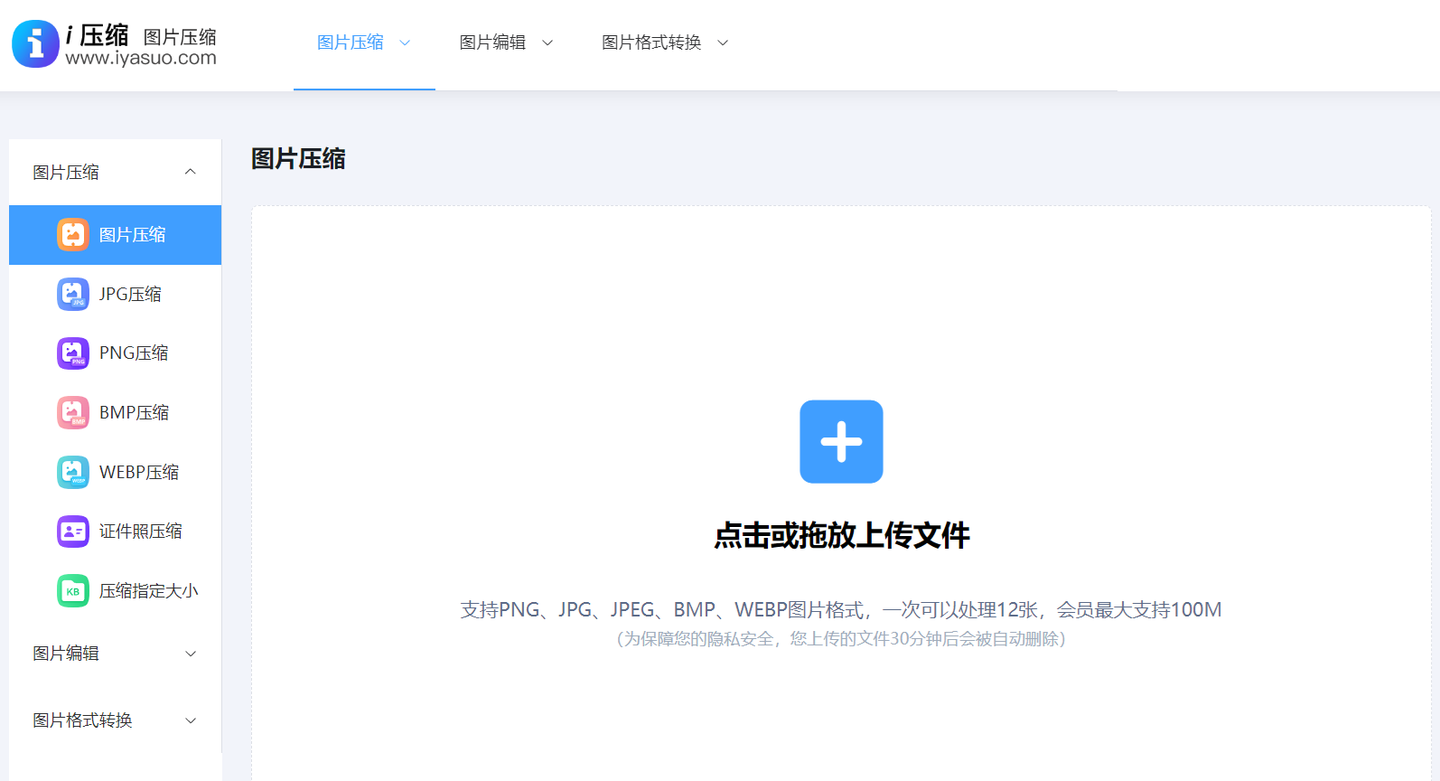Click the KB icon for 压缩指定大小
This screenshot has width=1440, height=781.
tap(73, 590)
